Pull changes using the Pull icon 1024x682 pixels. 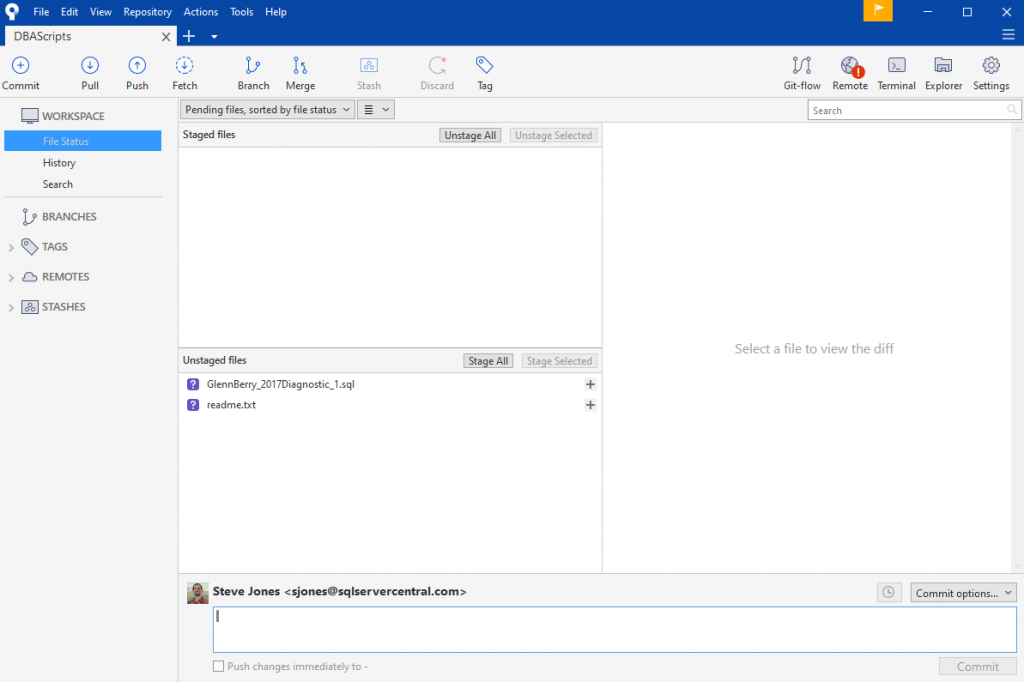point(90,72)
